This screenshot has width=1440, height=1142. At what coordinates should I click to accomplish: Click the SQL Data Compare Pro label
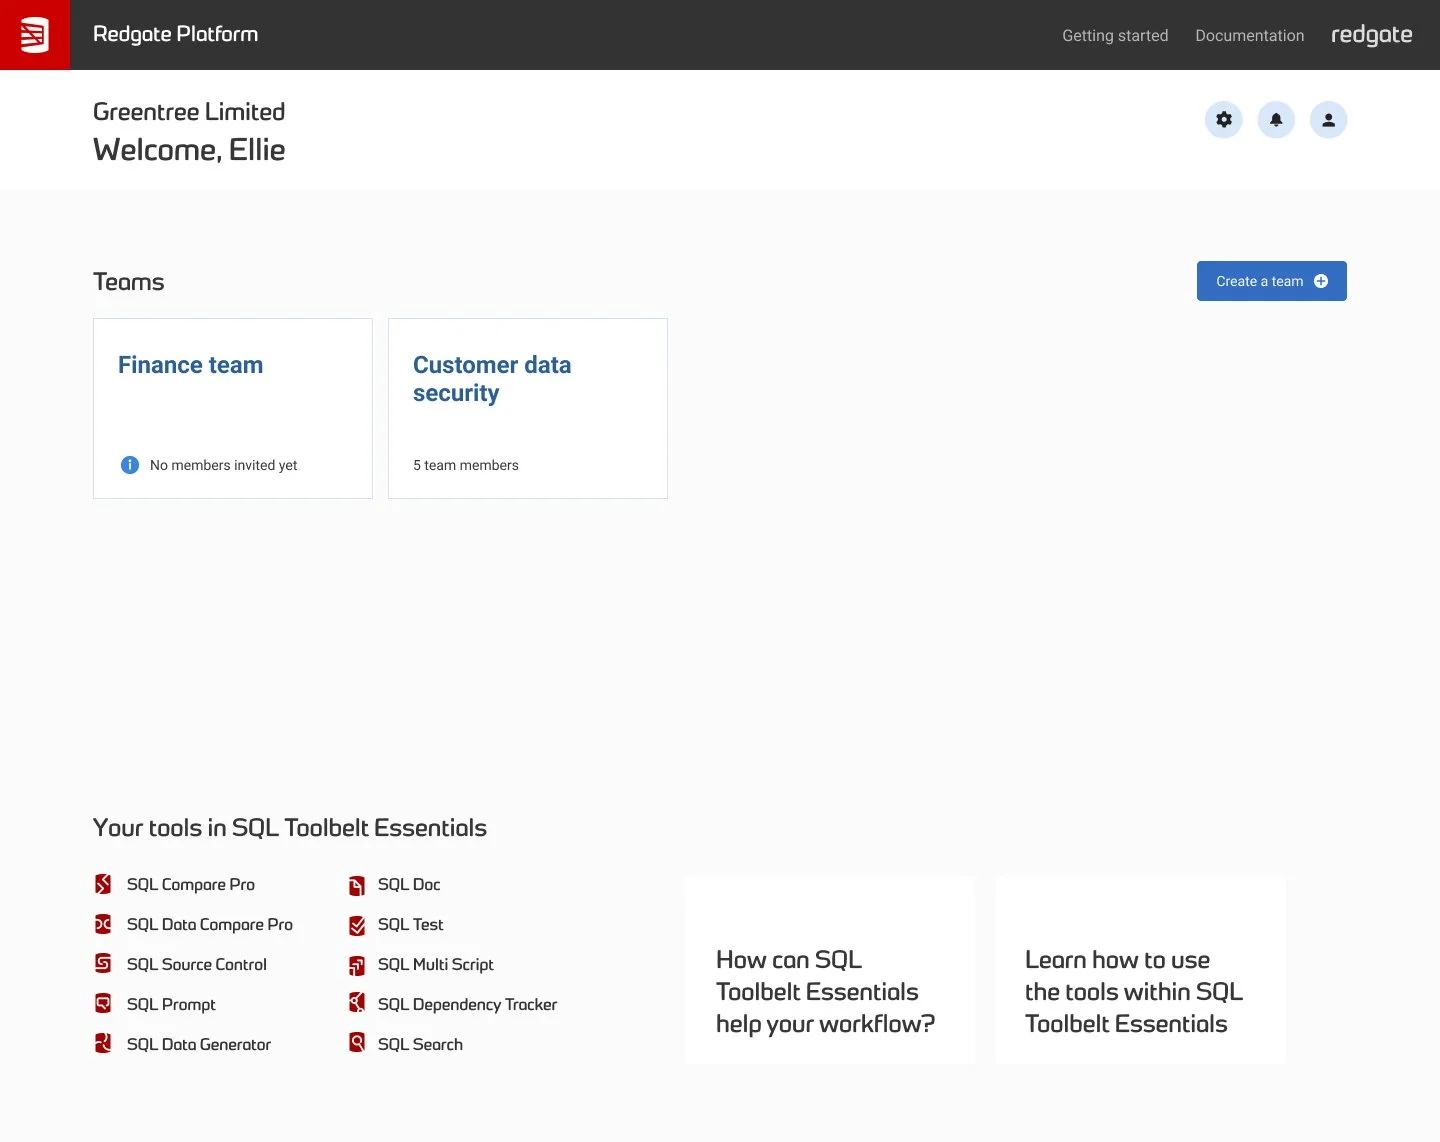(210, 924)
